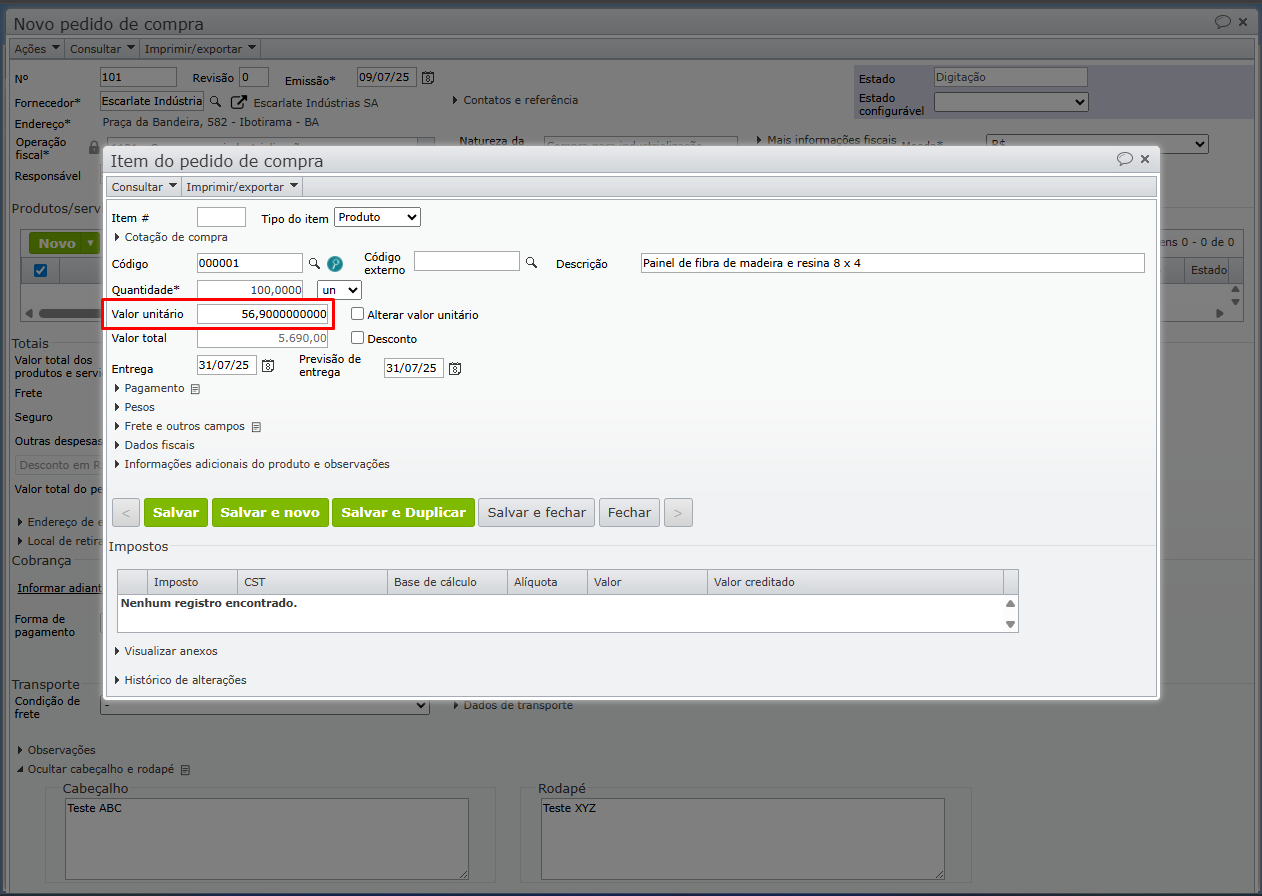Click the comment bubble icon in item dialog
The image size is (1262, 896).
[1125, 159]
